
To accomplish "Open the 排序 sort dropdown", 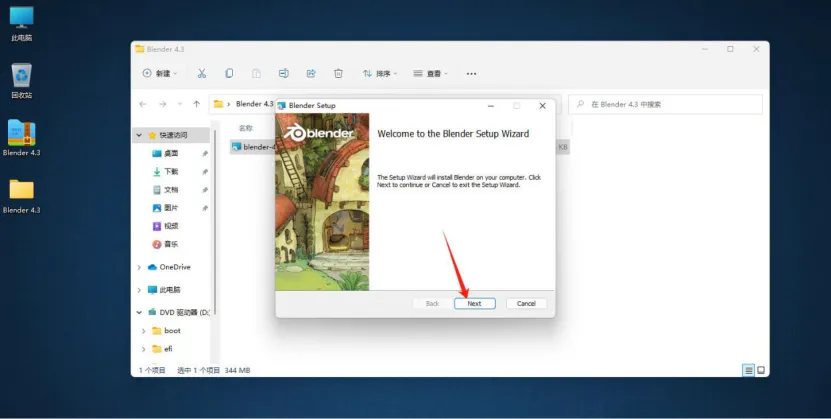I will click(x=379, y=74).
